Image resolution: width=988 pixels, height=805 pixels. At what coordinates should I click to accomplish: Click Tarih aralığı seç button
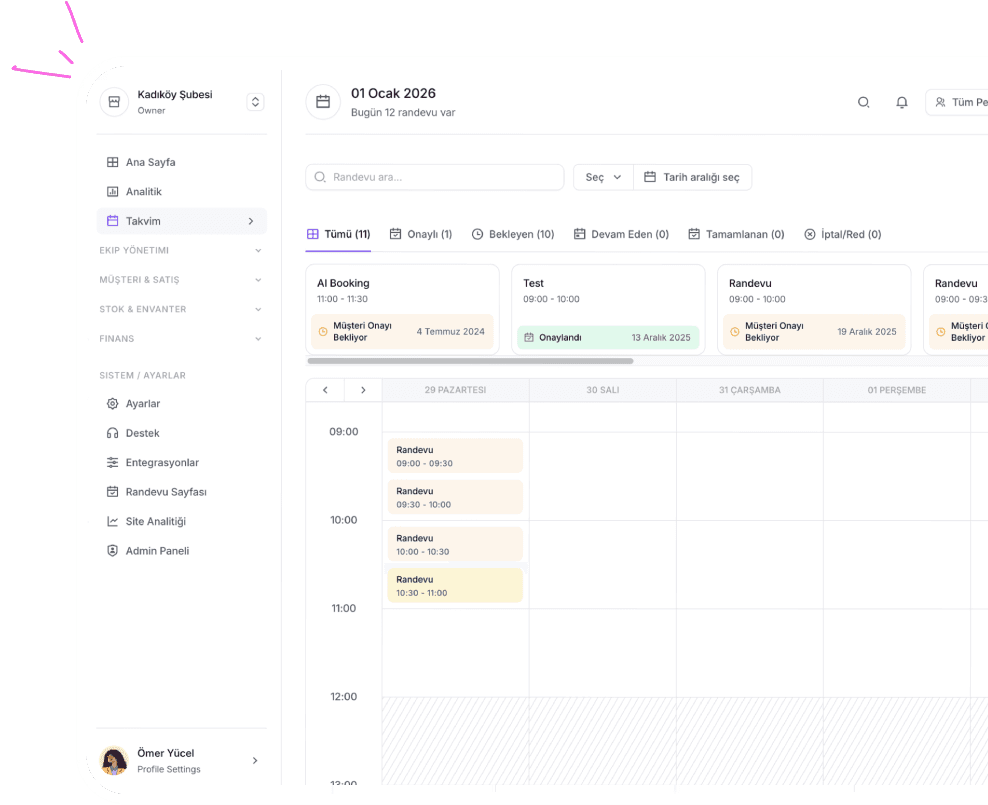[x=692, y=177]
